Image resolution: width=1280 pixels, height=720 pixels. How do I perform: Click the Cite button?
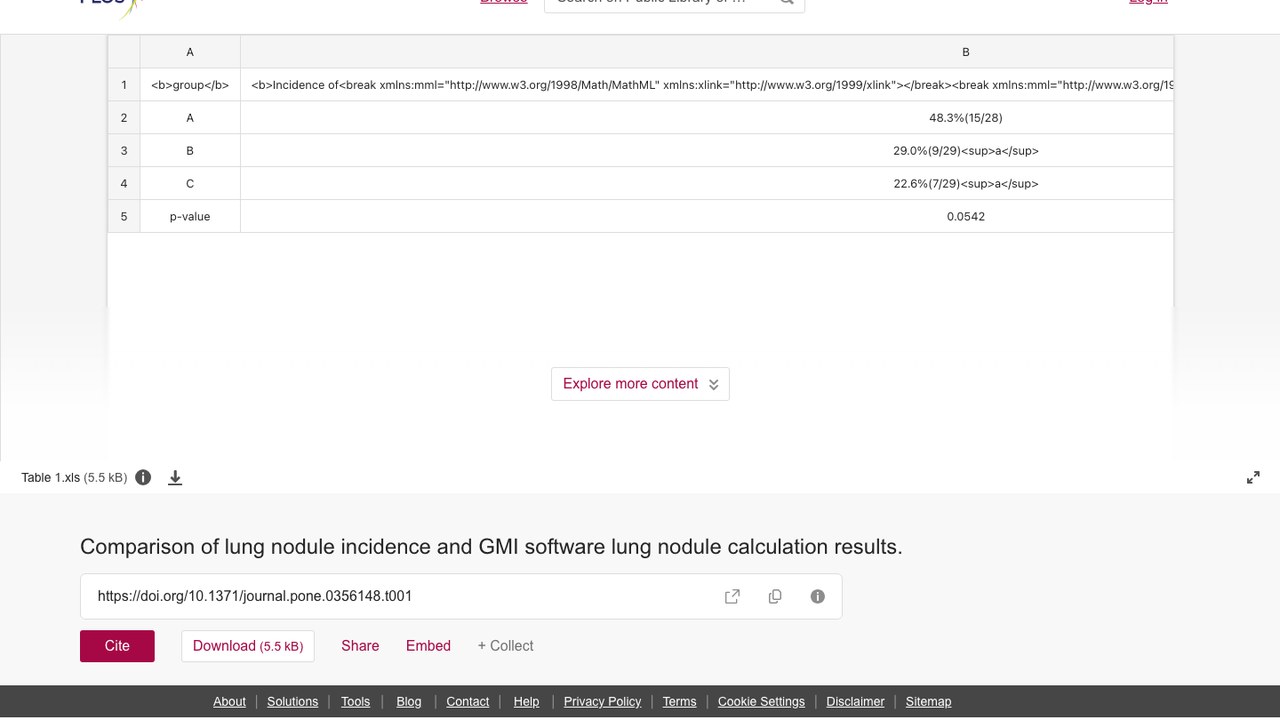click(x=117, y=646)
